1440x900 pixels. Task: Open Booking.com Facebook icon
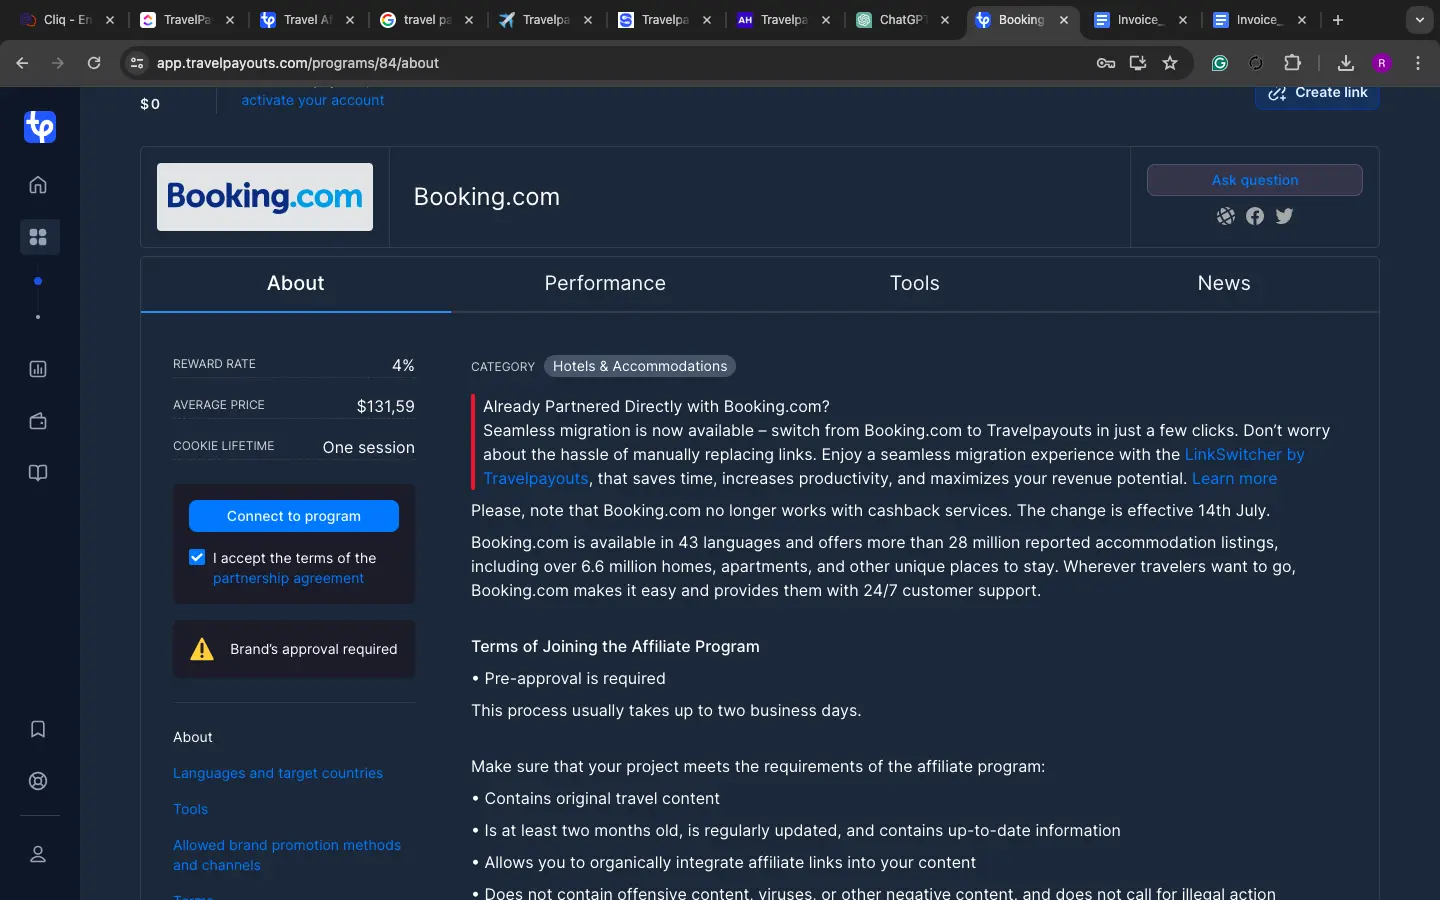click(1255, 216)
